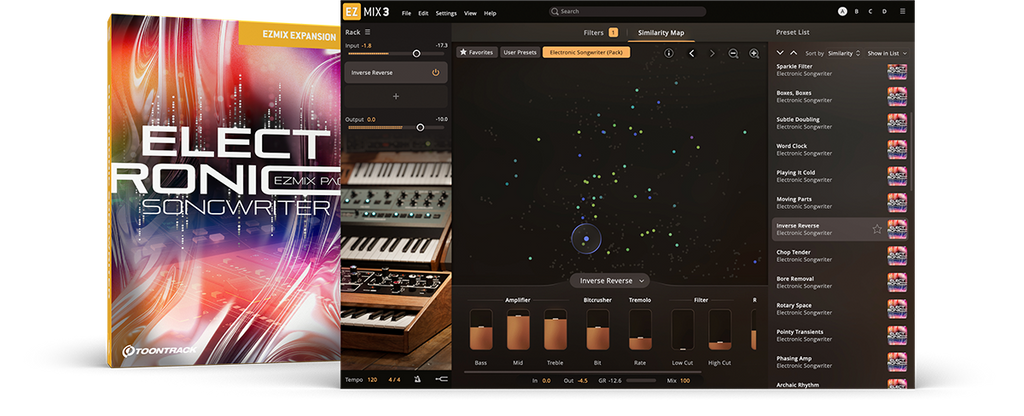The image size is (1024, 416).
Task: Click the EZ Mix 3 logo
Action: [366, 12]
